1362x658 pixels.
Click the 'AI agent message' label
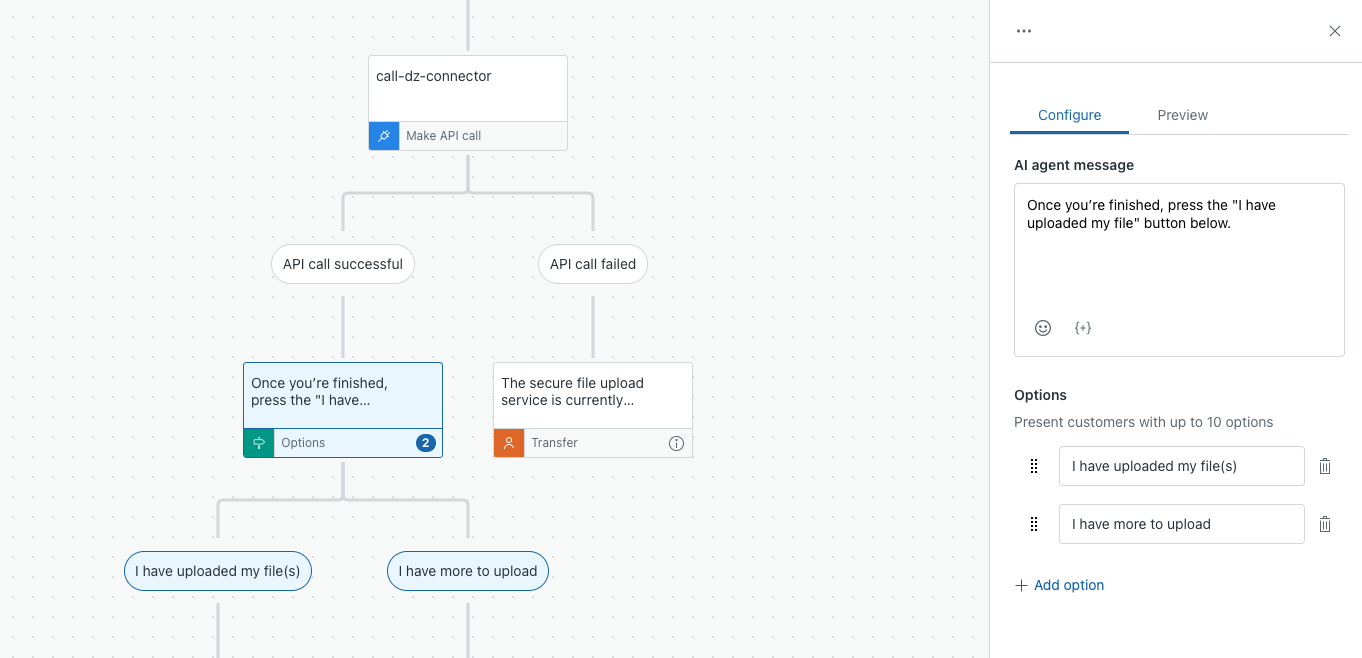1074,165
